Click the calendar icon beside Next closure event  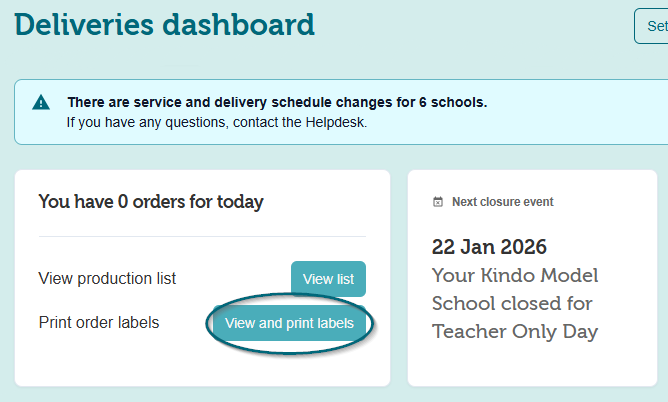tap(437, 202)
